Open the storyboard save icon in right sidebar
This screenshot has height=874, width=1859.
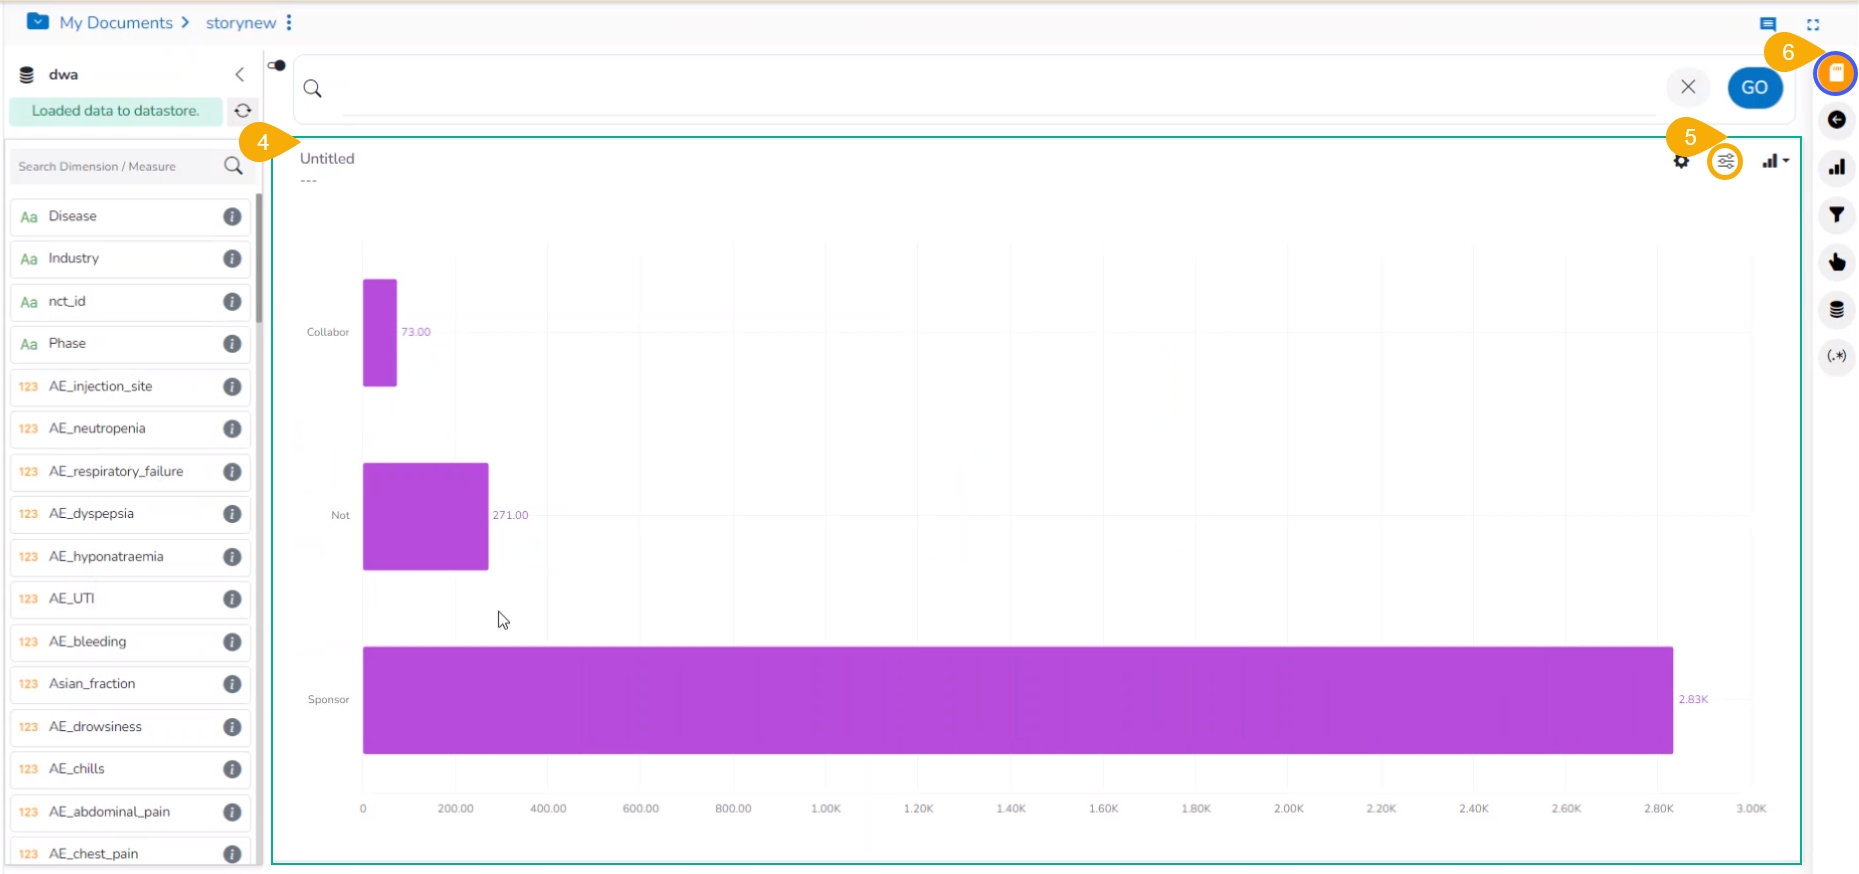pyautogui.click(x=1836, y=73)
